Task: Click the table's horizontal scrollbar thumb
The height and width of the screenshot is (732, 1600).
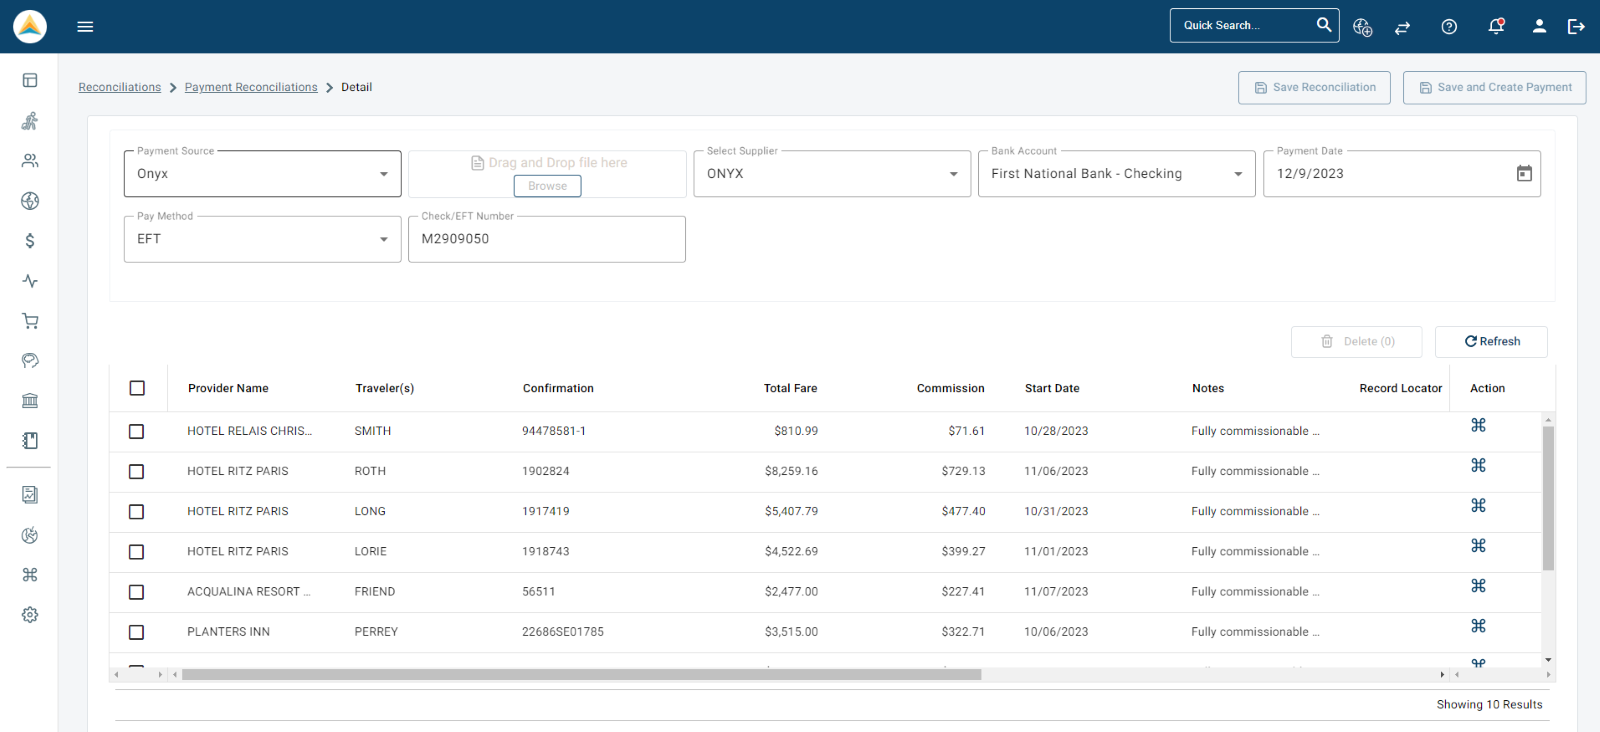Action: (x=581, y=674)
